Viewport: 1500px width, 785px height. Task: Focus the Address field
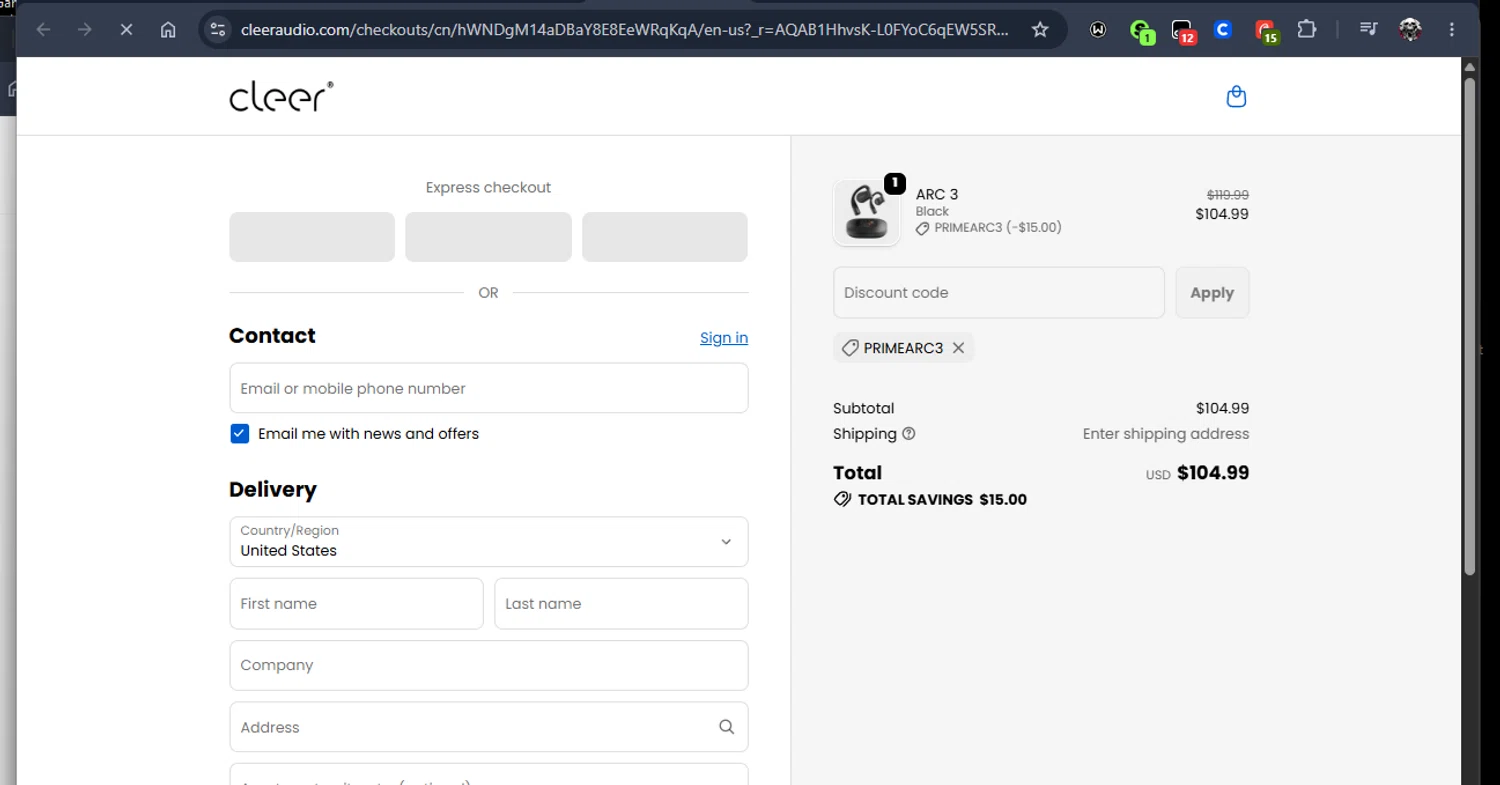click(488, 727)
